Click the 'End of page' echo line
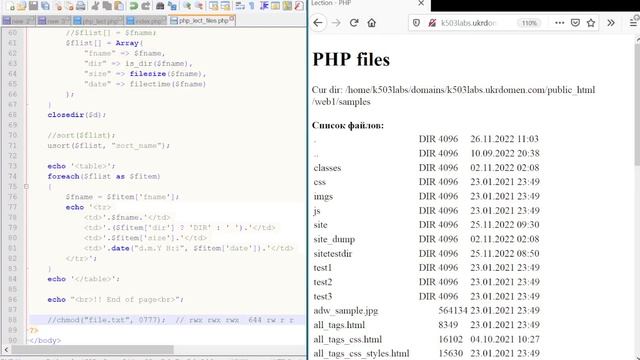Image resolution: width=640 pixels, height=360 pixels. coord(116,299)
